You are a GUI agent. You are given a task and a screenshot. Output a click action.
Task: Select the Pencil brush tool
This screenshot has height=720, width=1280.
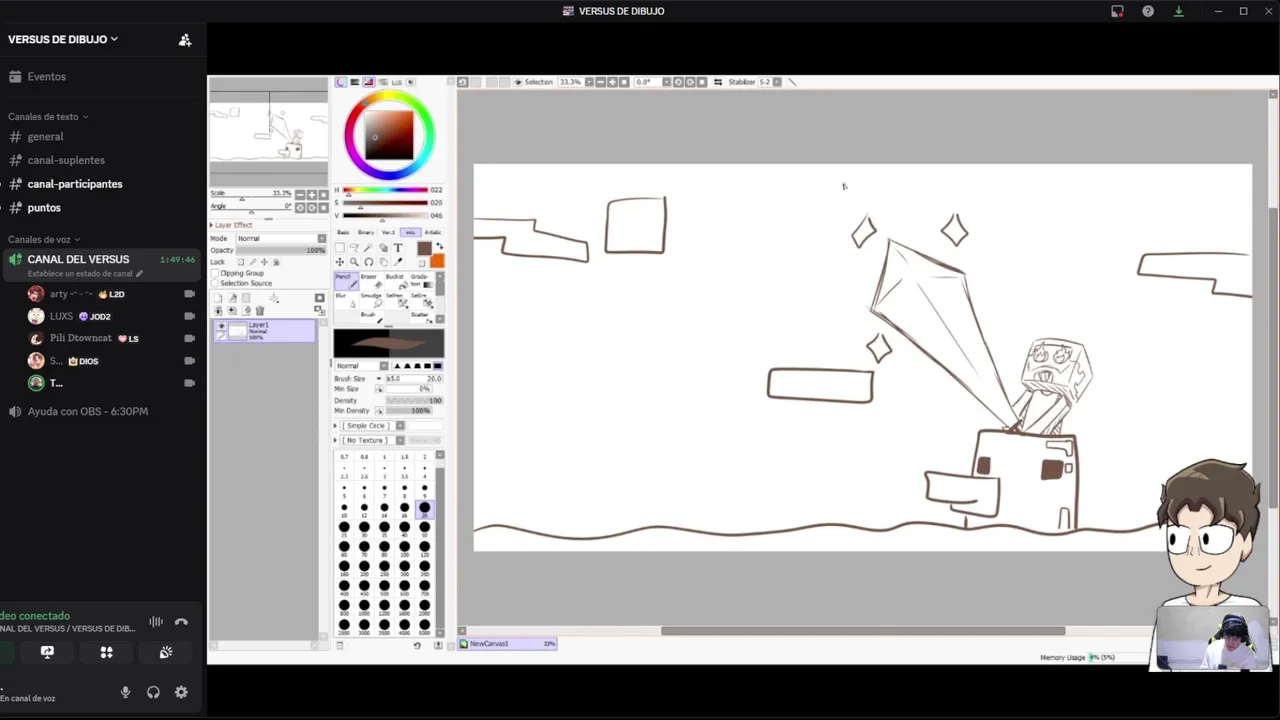tap(347, 281)
